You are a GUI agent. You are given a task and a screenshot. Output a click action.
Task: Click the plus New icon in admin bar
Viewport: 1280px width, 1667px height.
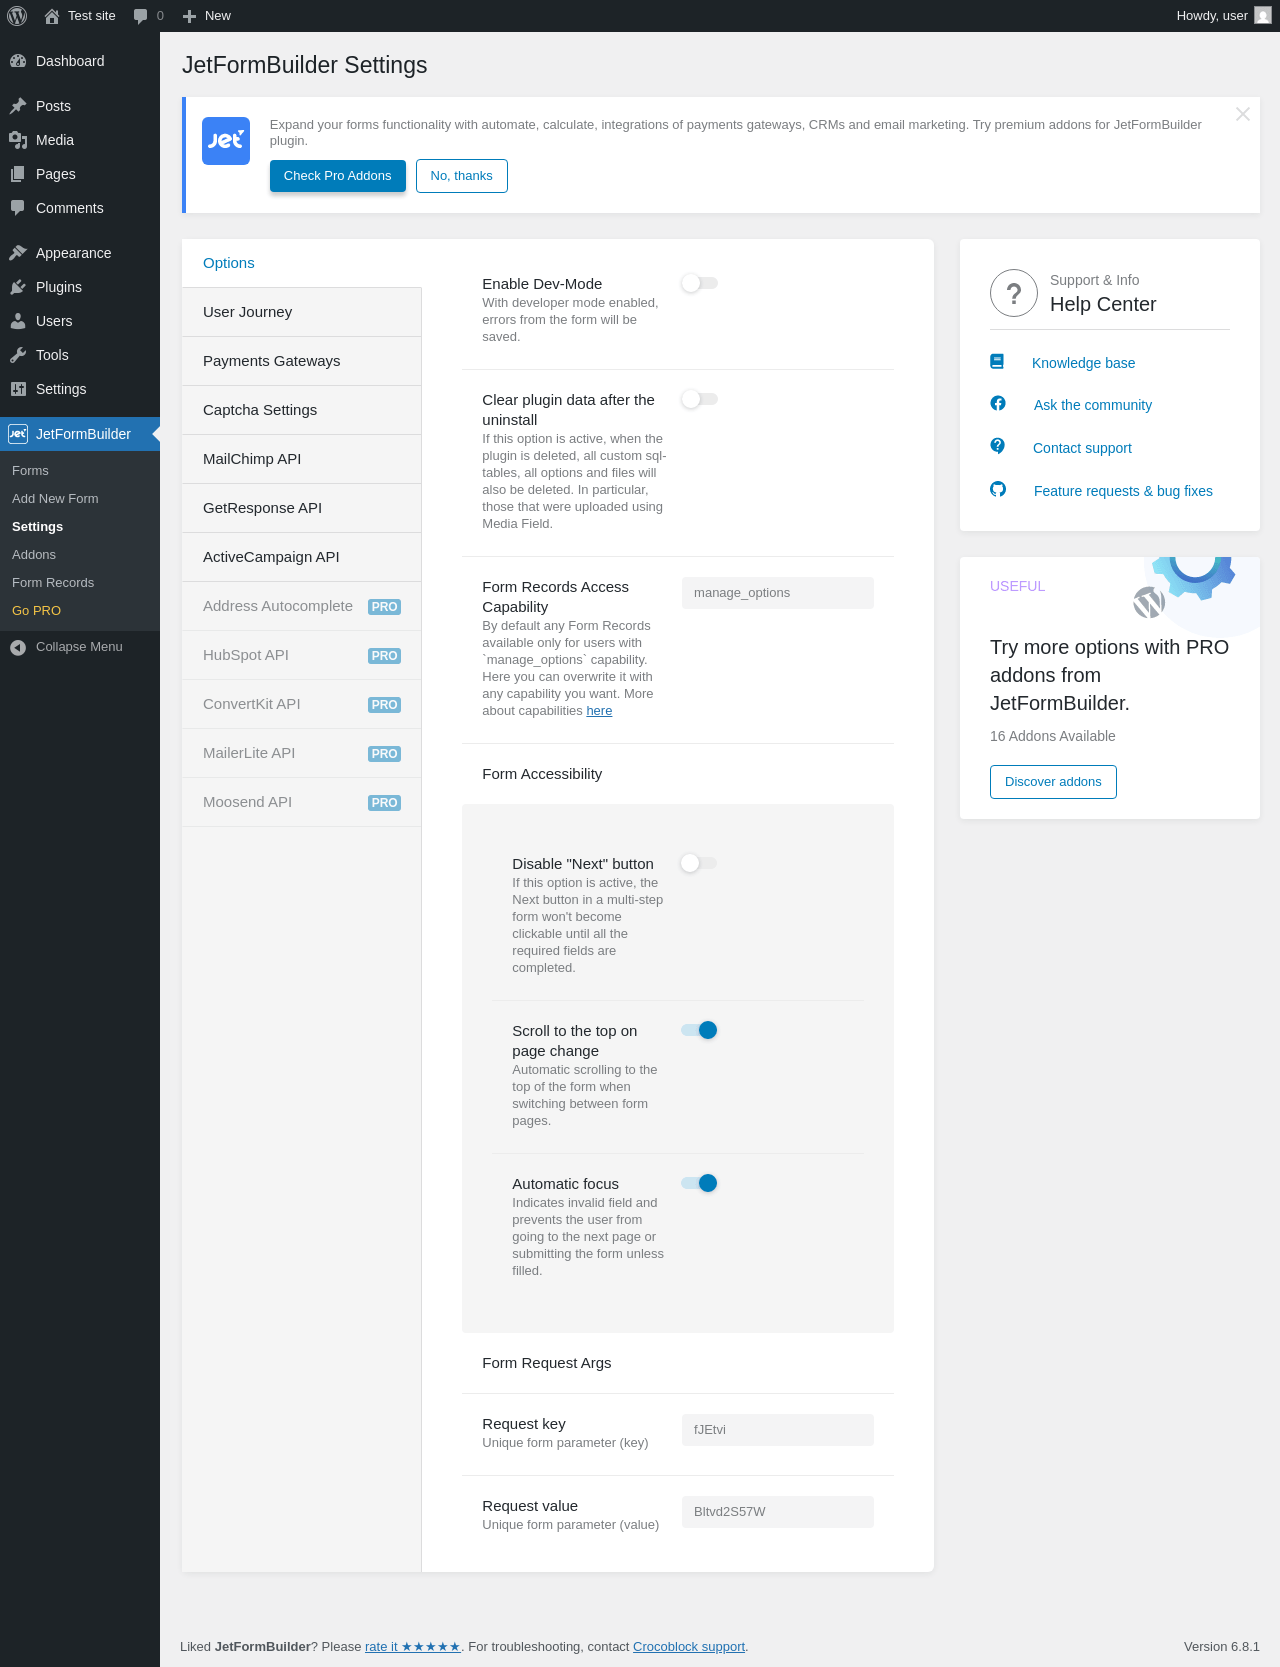(x=189, y=16)
